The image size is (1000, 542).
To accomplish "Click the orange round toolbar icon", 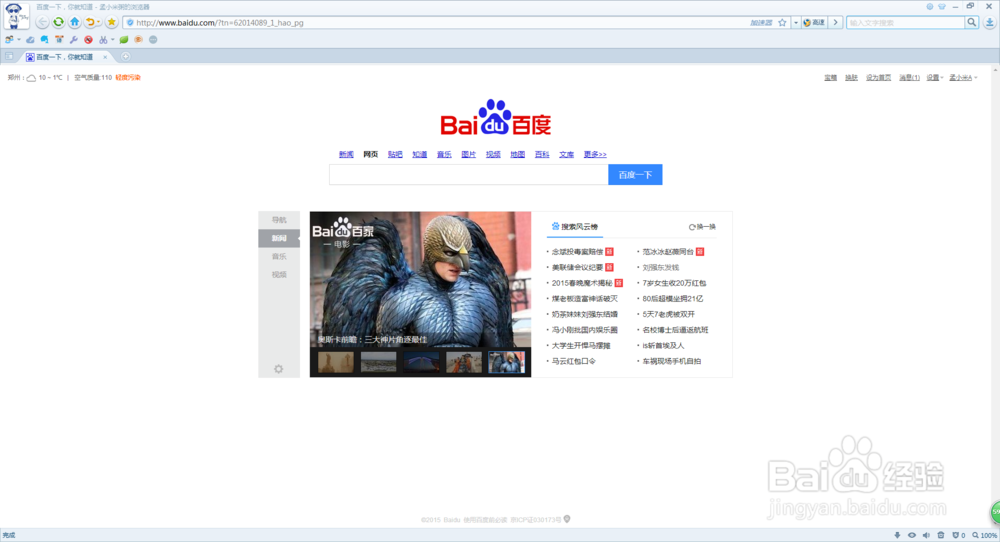I will click(138, 40).
